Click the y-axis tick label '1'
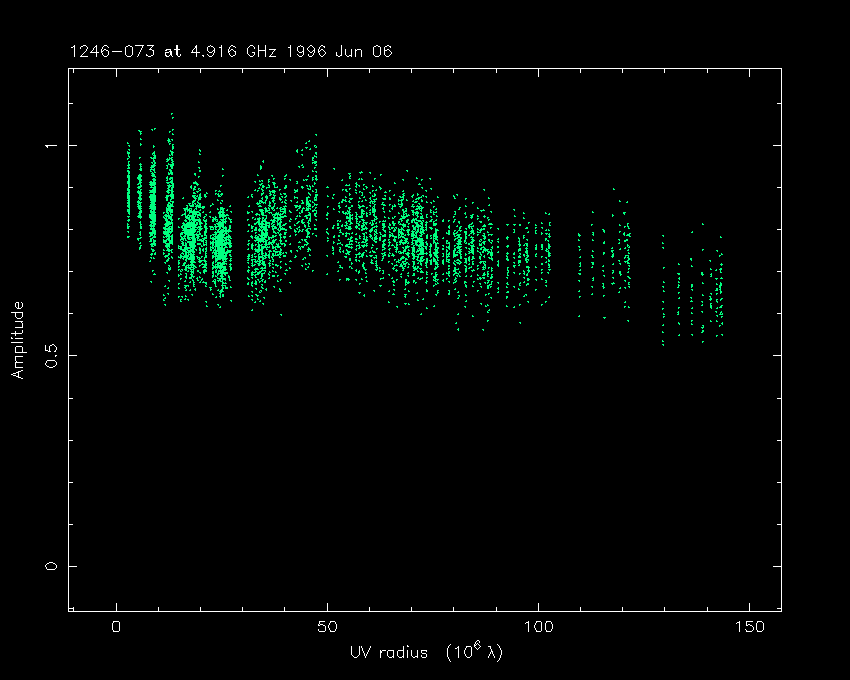The width and height of the screenshot is (850, 680). (x=51, y=146)
